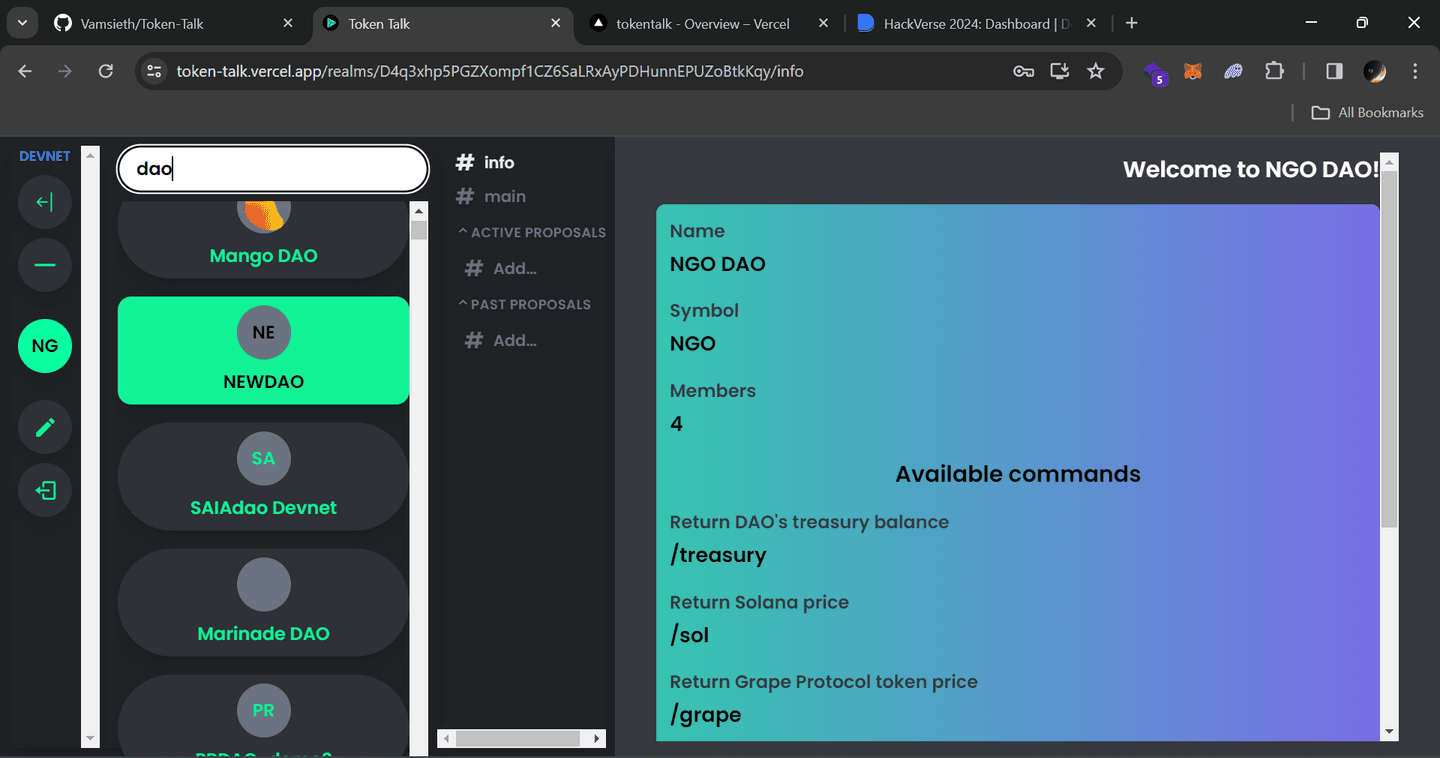
Task: Bookmark this page with star icon
Action: (1096, 71)
